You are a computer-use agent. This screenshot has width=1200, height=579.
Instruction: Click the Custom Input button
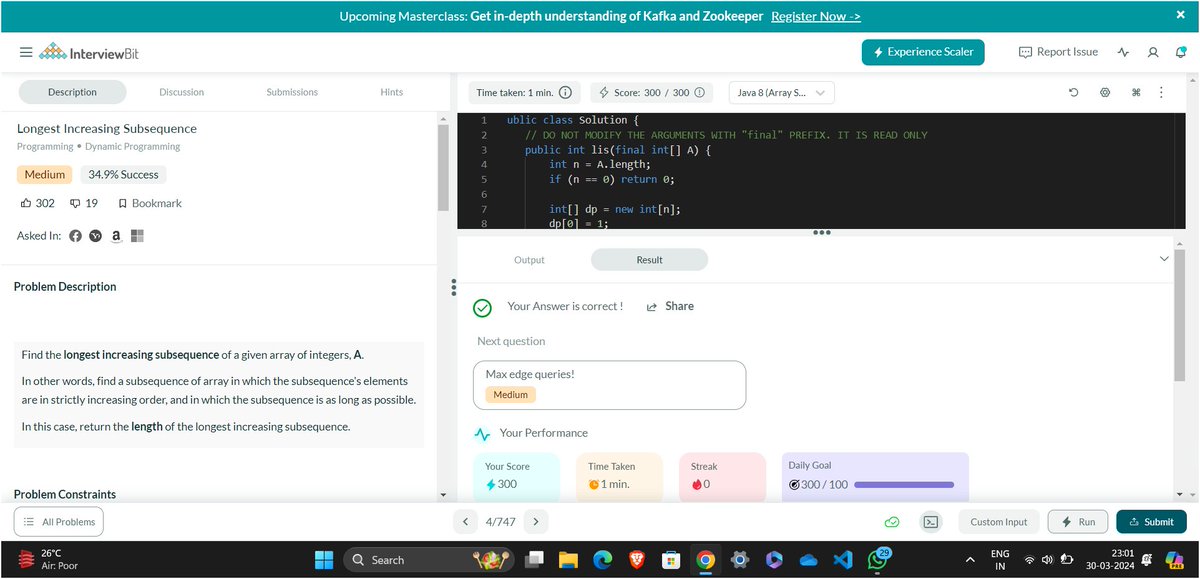click(x=999, y=521)
